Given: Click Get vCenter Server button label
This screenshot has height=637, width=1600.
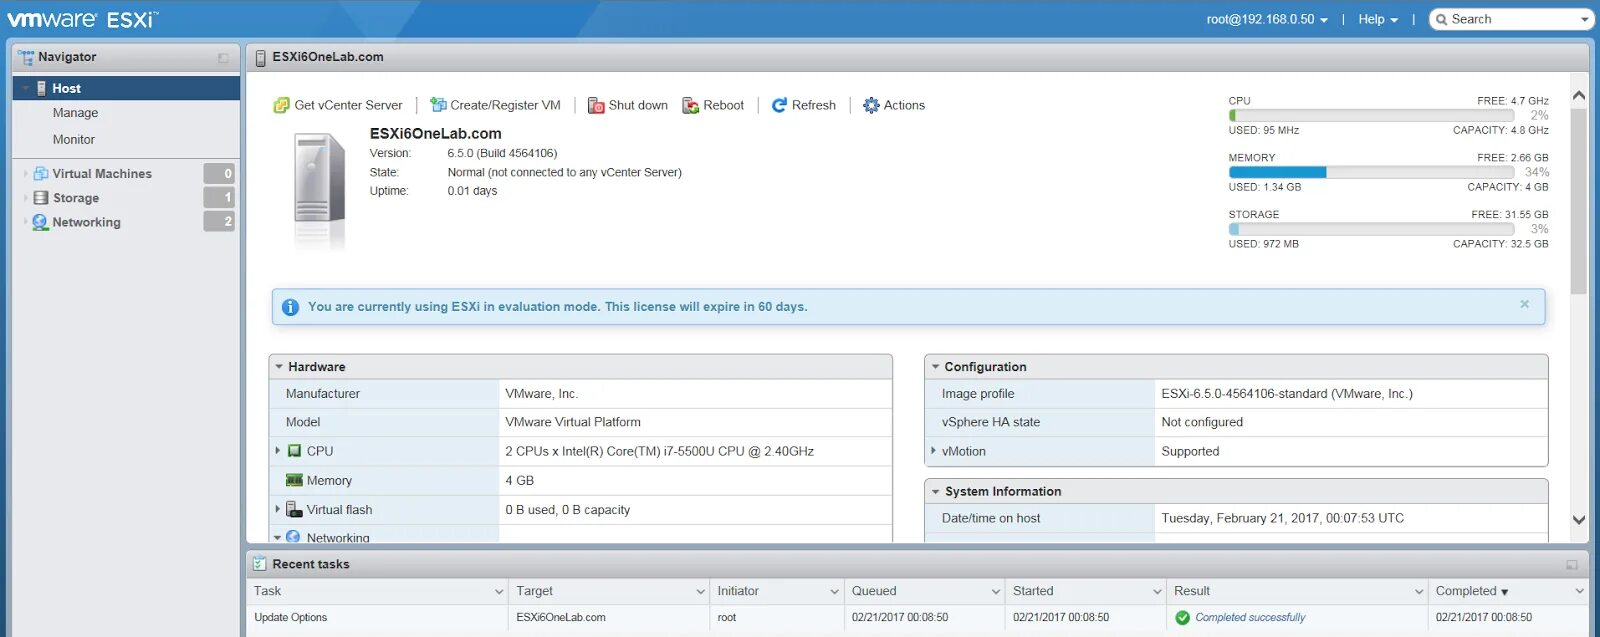Looking at the screenshot, I should (348, 105).
